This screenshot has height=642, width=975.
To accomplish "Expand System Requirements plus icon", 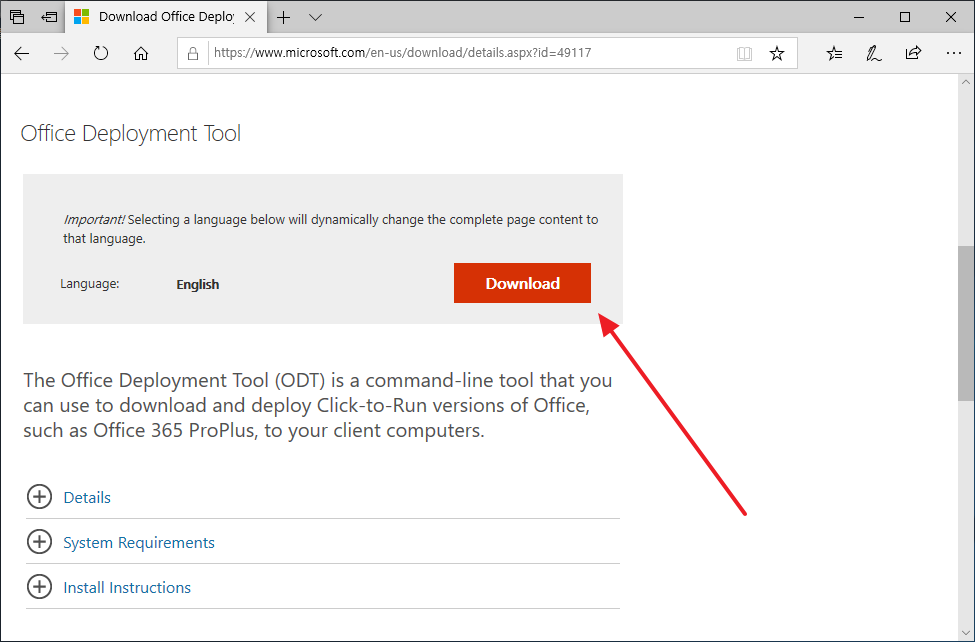I will point(39,542).
